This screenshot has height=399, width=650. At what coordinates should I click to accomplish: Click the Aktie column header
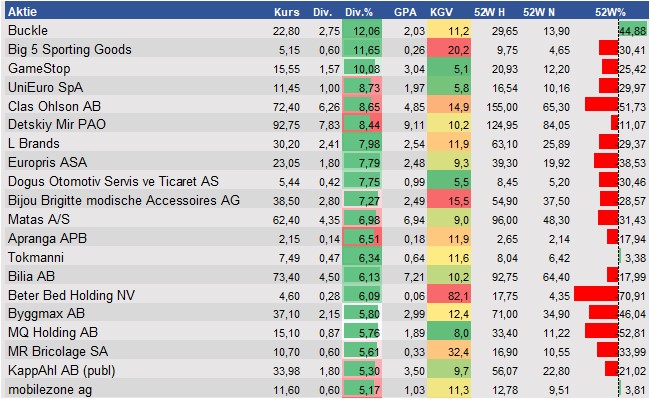pyautogui.click(x=22, y=12)
